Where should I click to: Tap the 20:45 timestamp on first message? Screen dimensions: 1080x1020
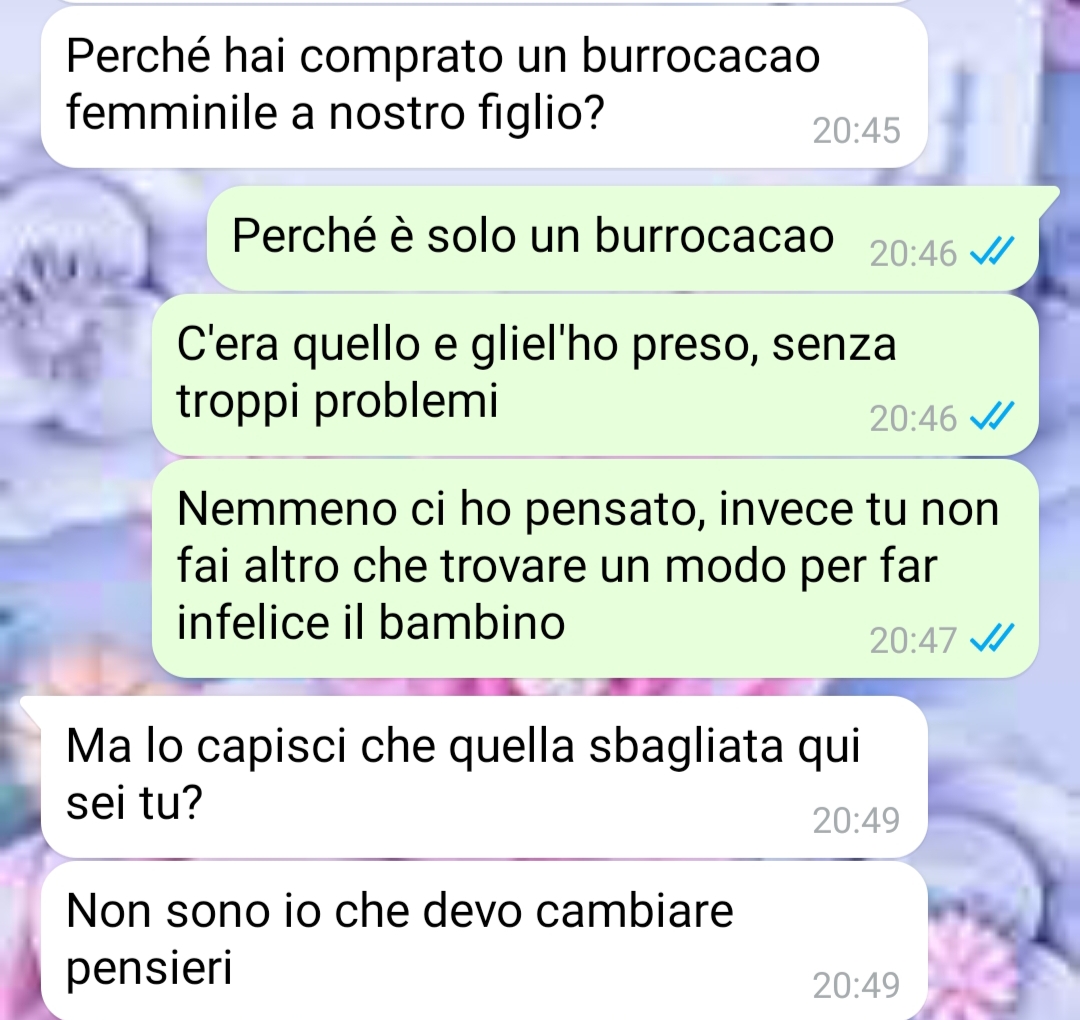856,130
